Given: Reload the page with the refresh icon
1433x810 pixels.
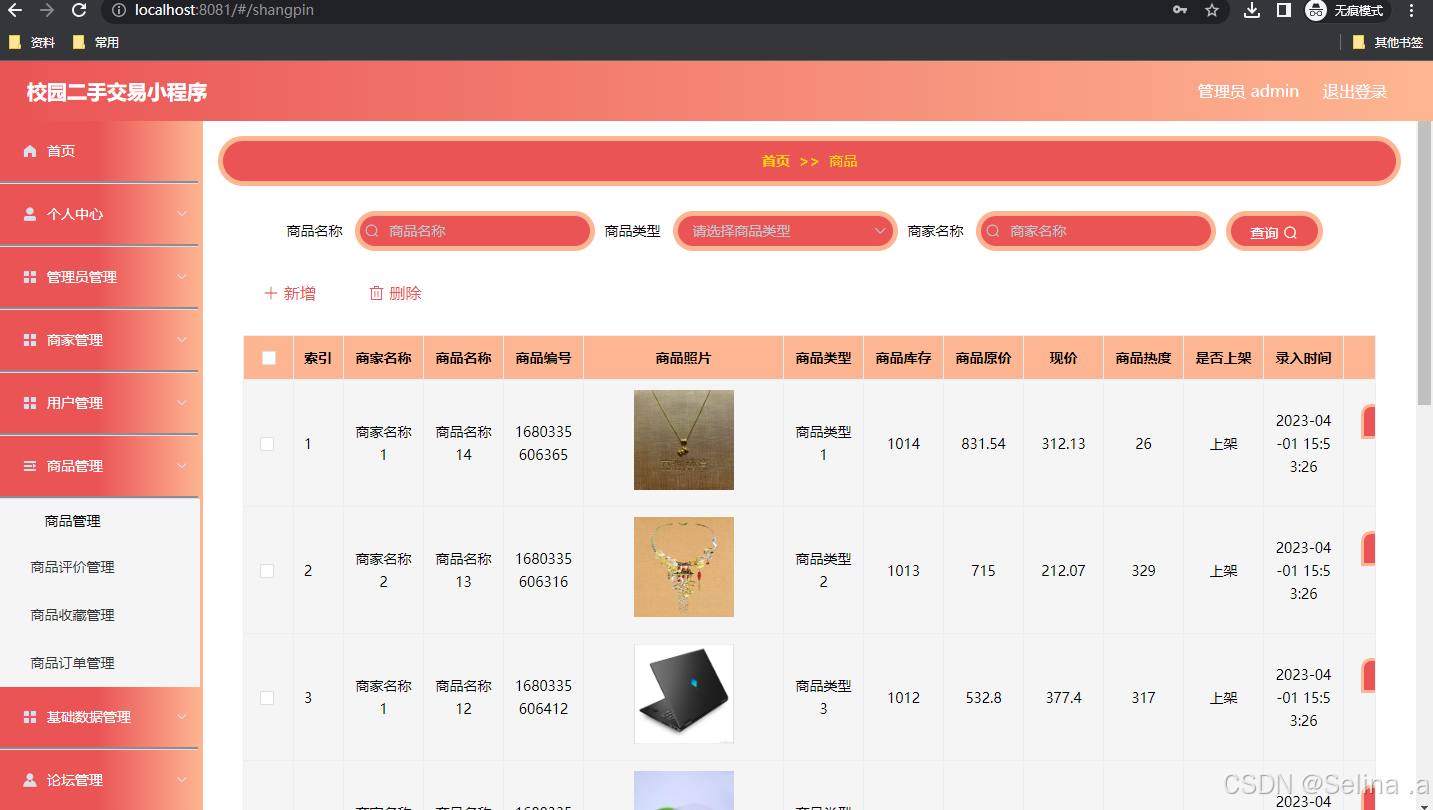Looking at the screenshot, I should 79,10.
